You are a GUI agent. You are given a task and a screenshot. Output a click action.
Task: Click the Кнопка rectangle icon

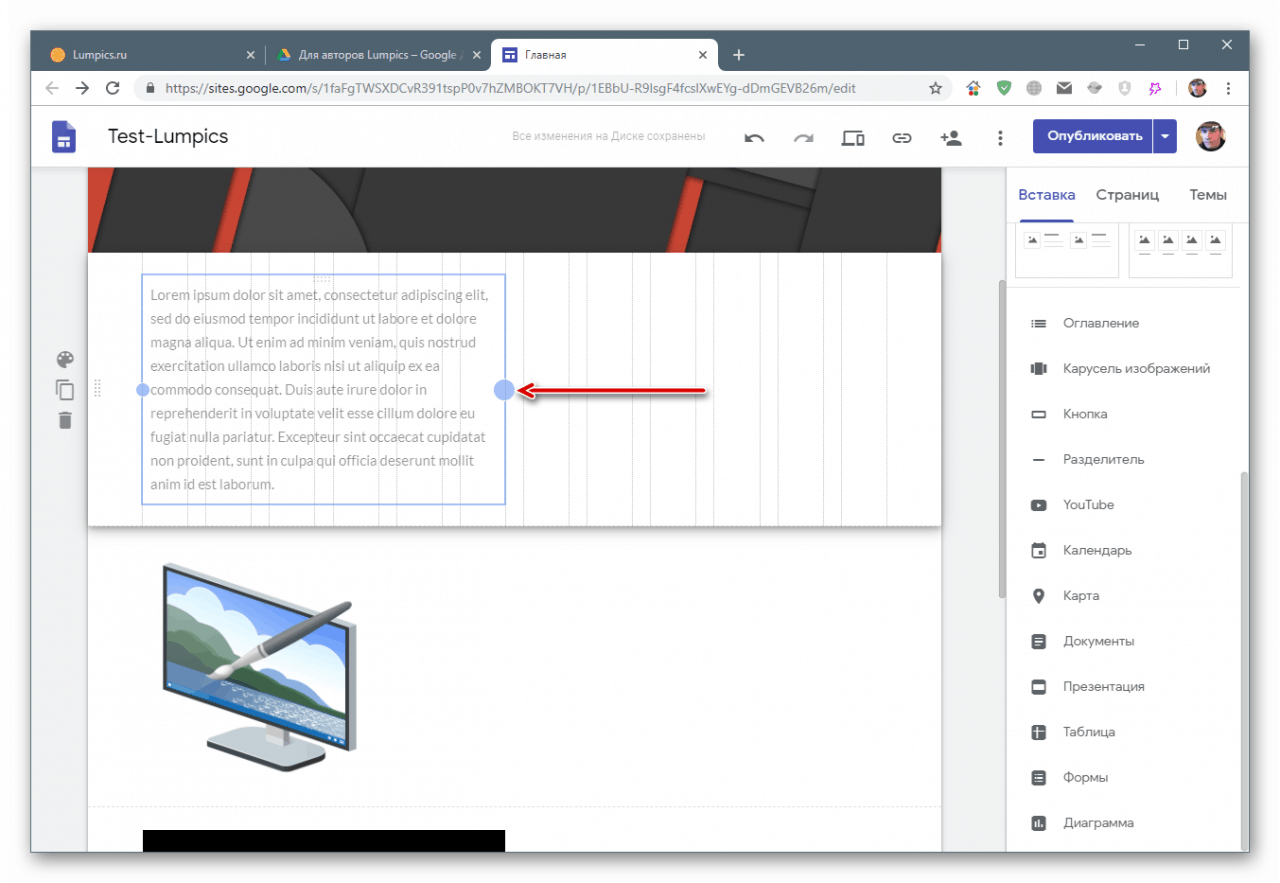1039,414
